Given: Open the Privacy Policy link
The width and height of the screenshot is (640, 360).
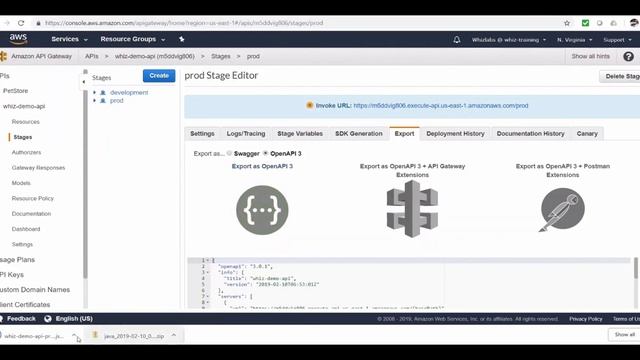Looking at the screenshot, I should coord(585,319).
